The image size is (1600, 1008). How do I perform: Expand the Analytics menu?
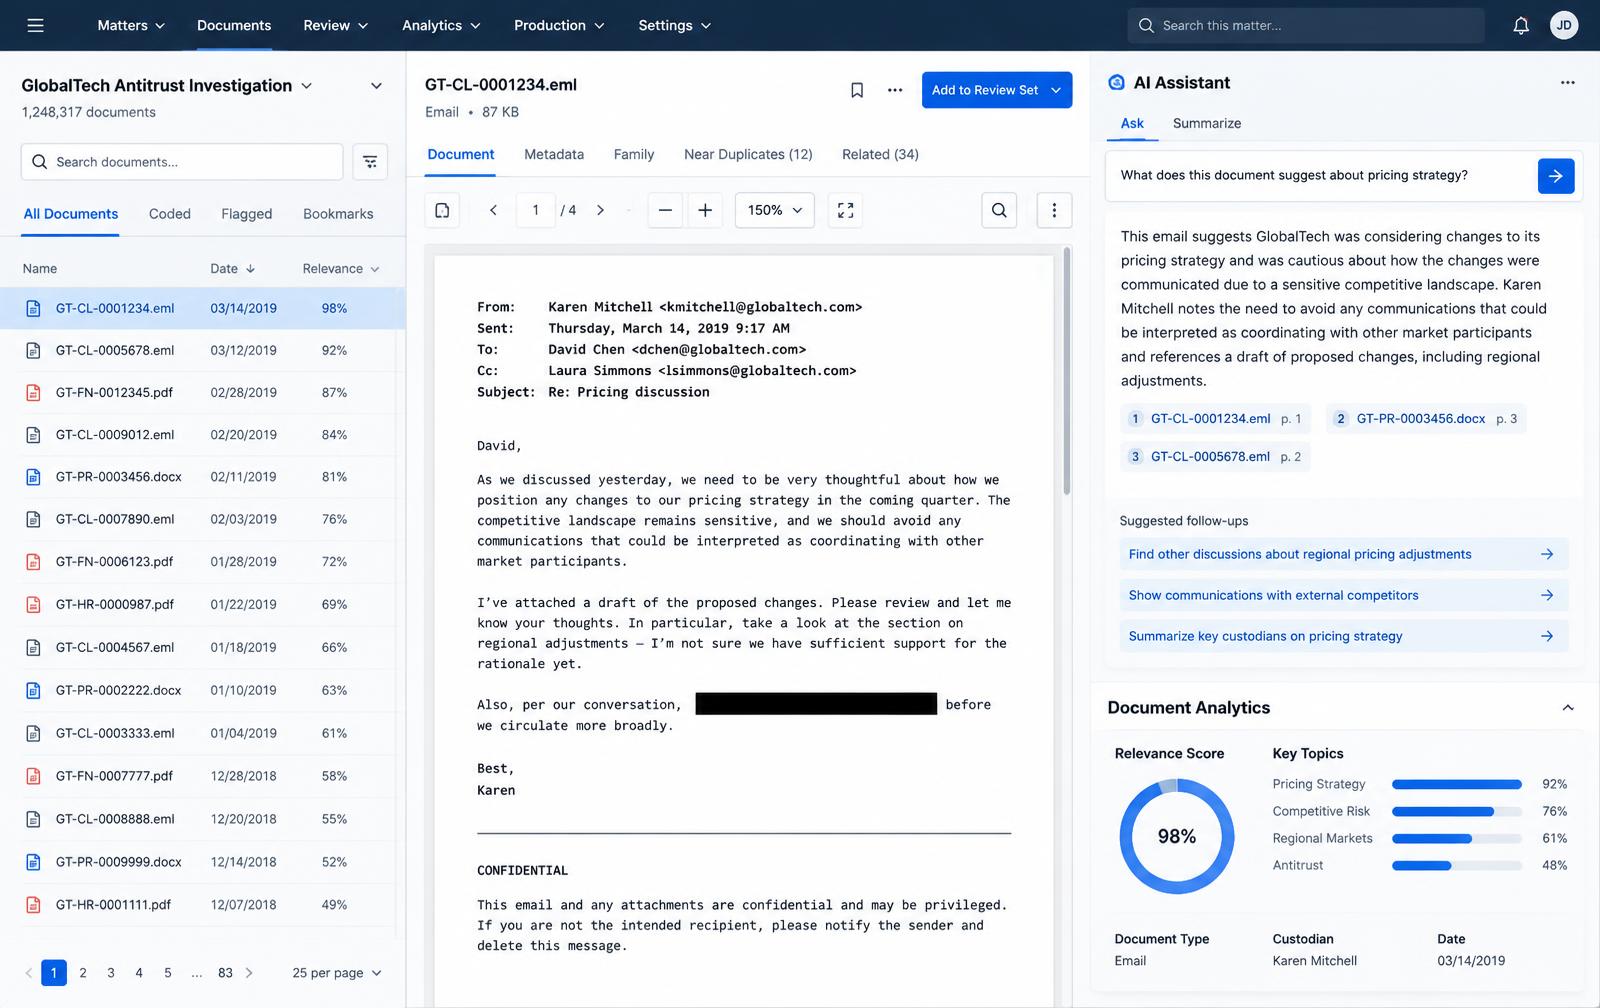(441, 25)
